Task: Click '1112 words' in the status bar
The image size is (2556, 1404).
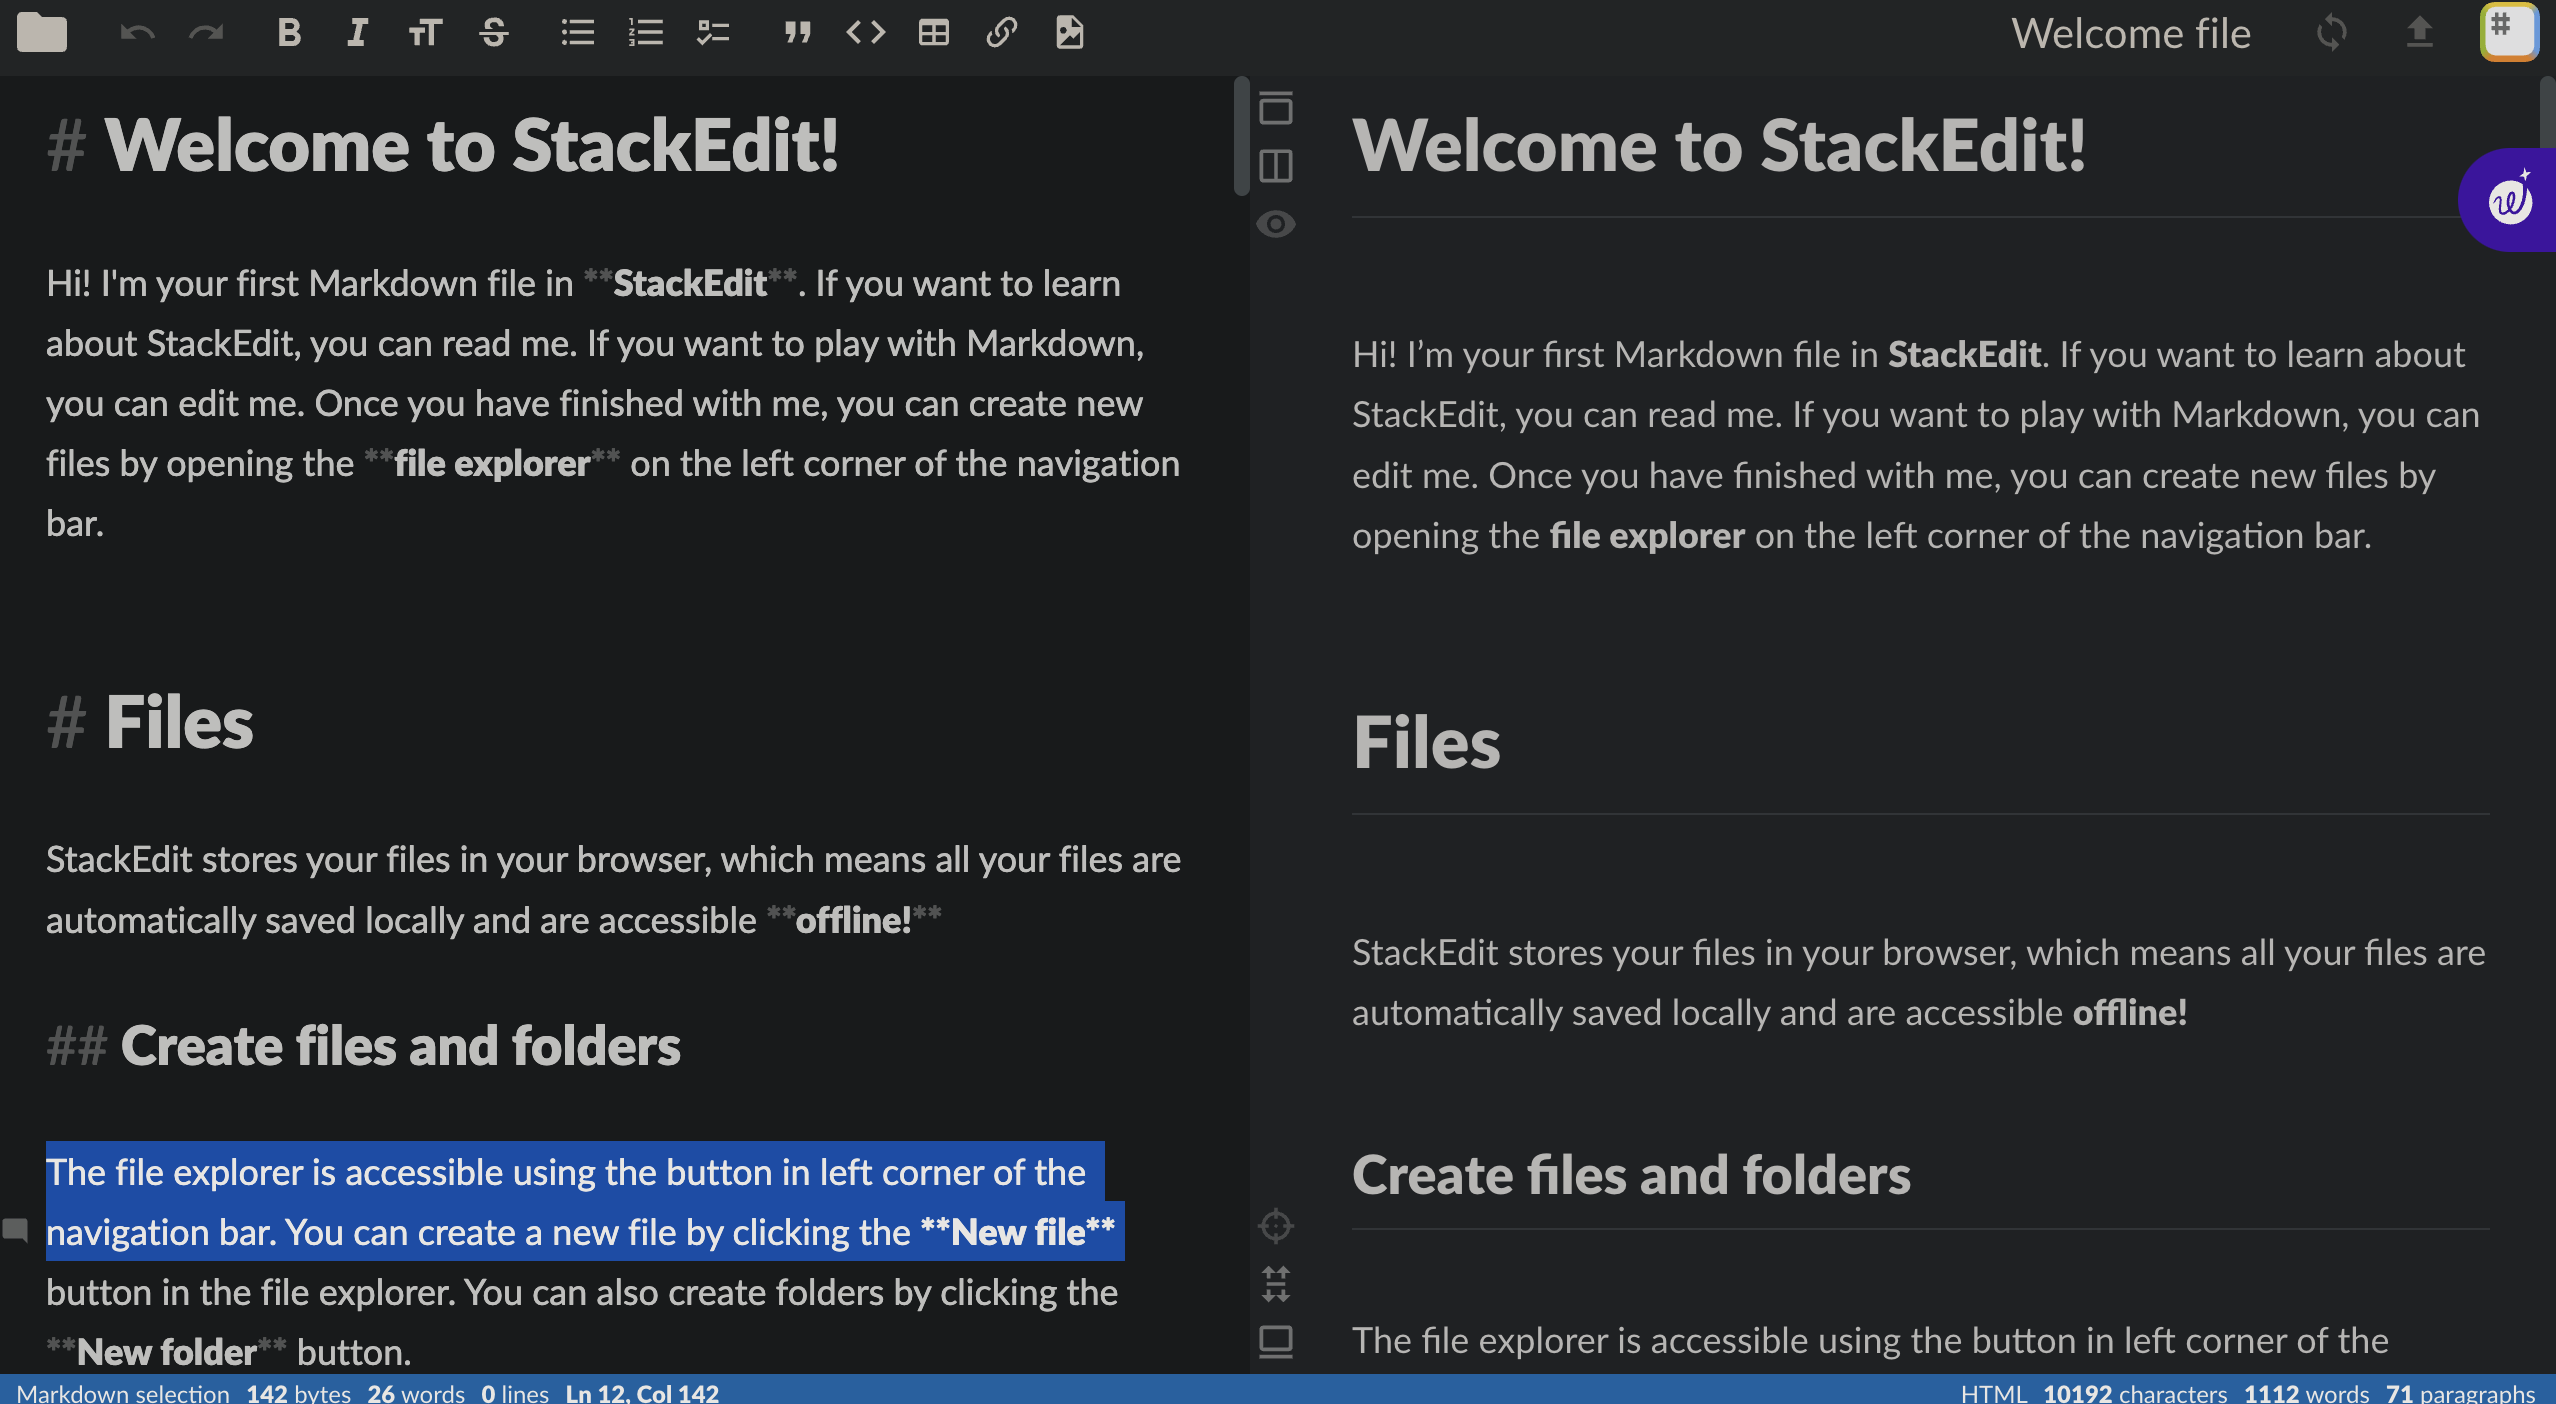Action: point(2307,1392)
